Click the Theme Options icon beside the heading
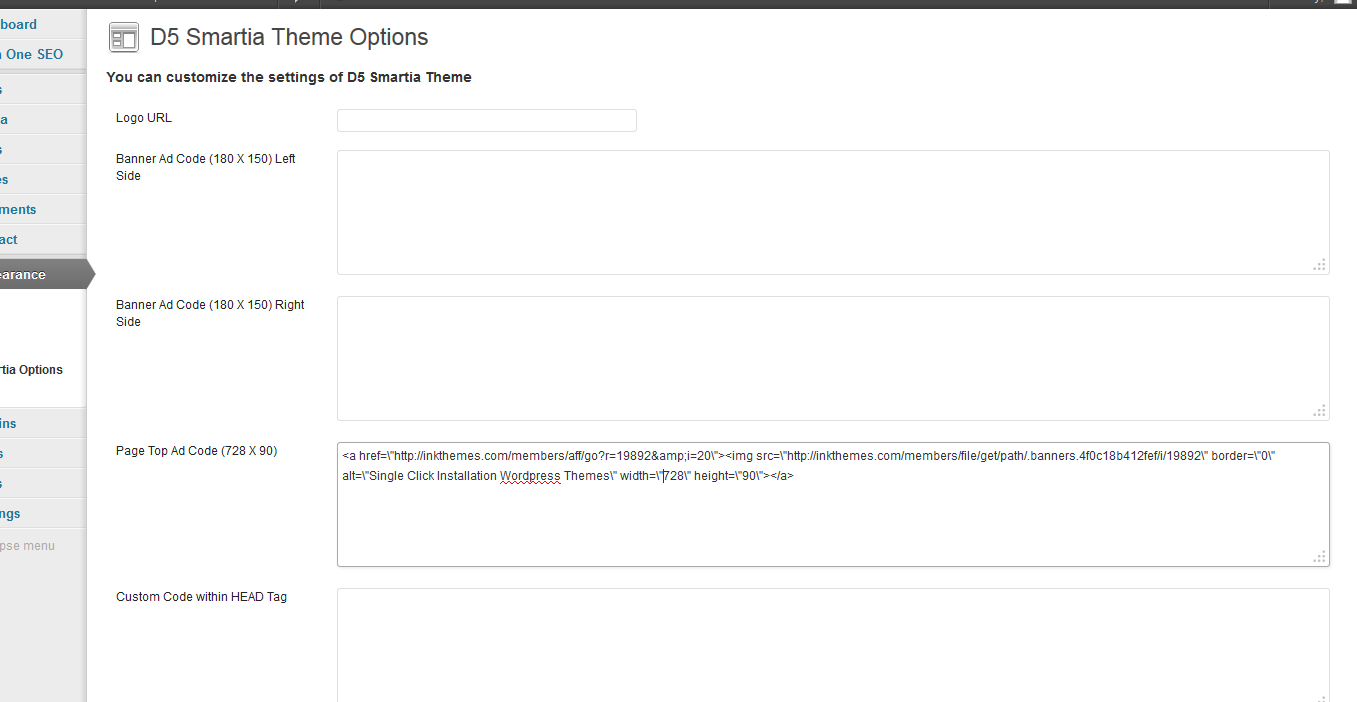The image size is (1357, 702). tap(124, 38)
